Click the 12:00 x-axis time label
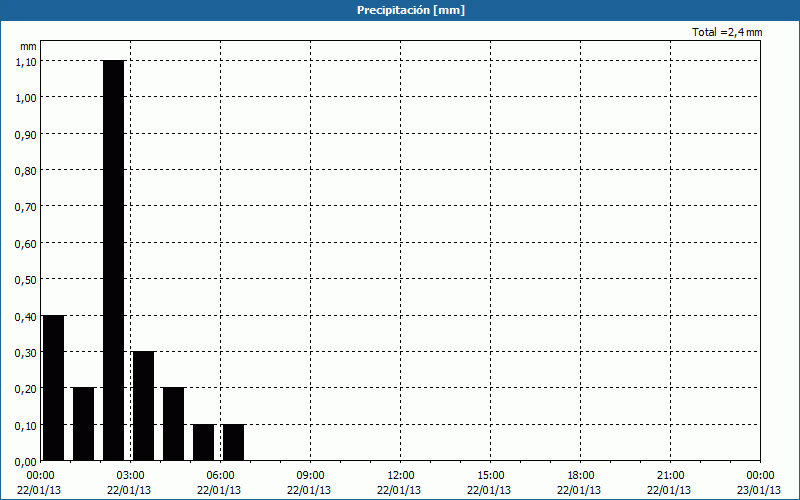800x500 pixels. (401, 476)
